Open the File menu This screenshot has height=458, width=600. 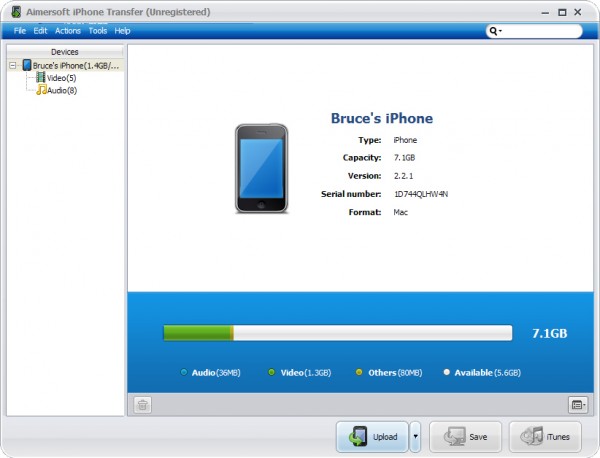pyautogui.click(x=20, y=31)
